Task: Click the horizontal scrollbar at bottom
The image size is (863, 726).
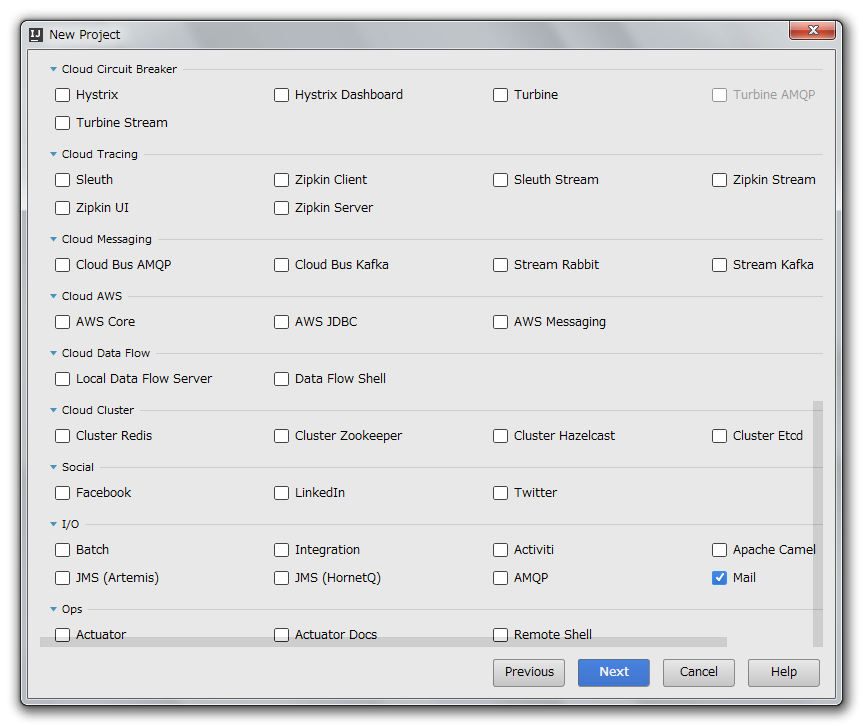Action: pyautogui.click(x=384, y=642)
